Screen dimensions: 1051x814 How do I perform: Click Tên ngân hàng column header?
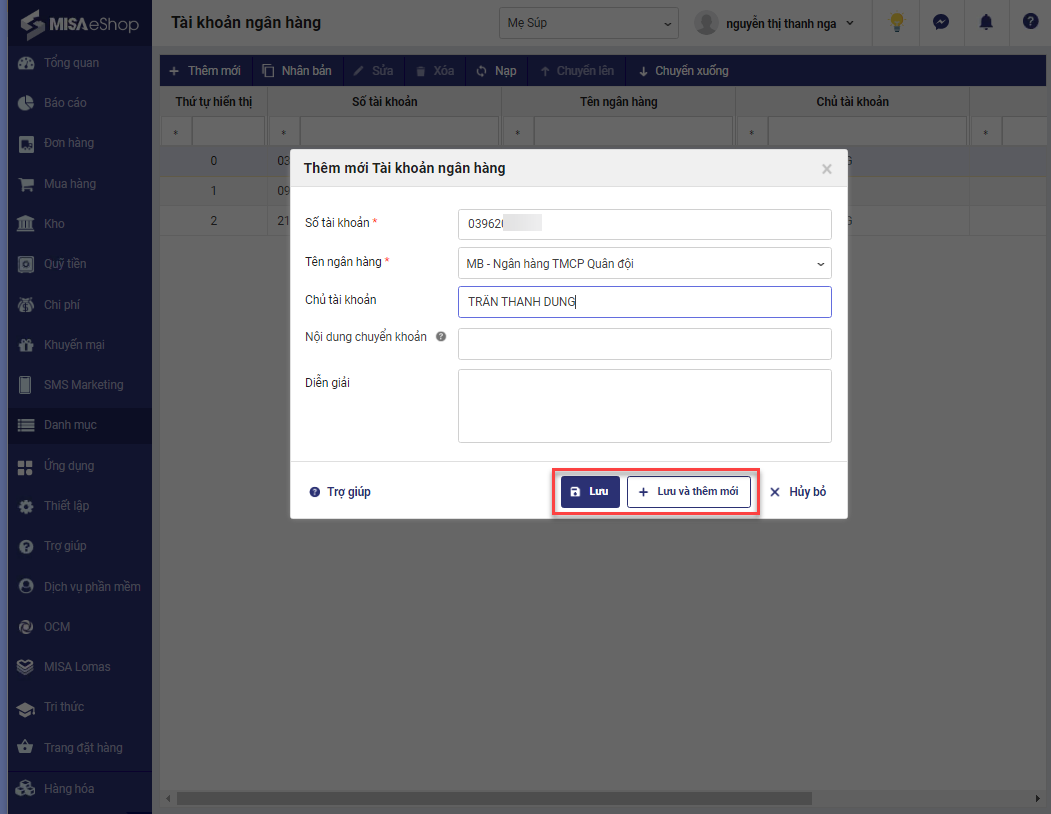[x=619, y=102]
